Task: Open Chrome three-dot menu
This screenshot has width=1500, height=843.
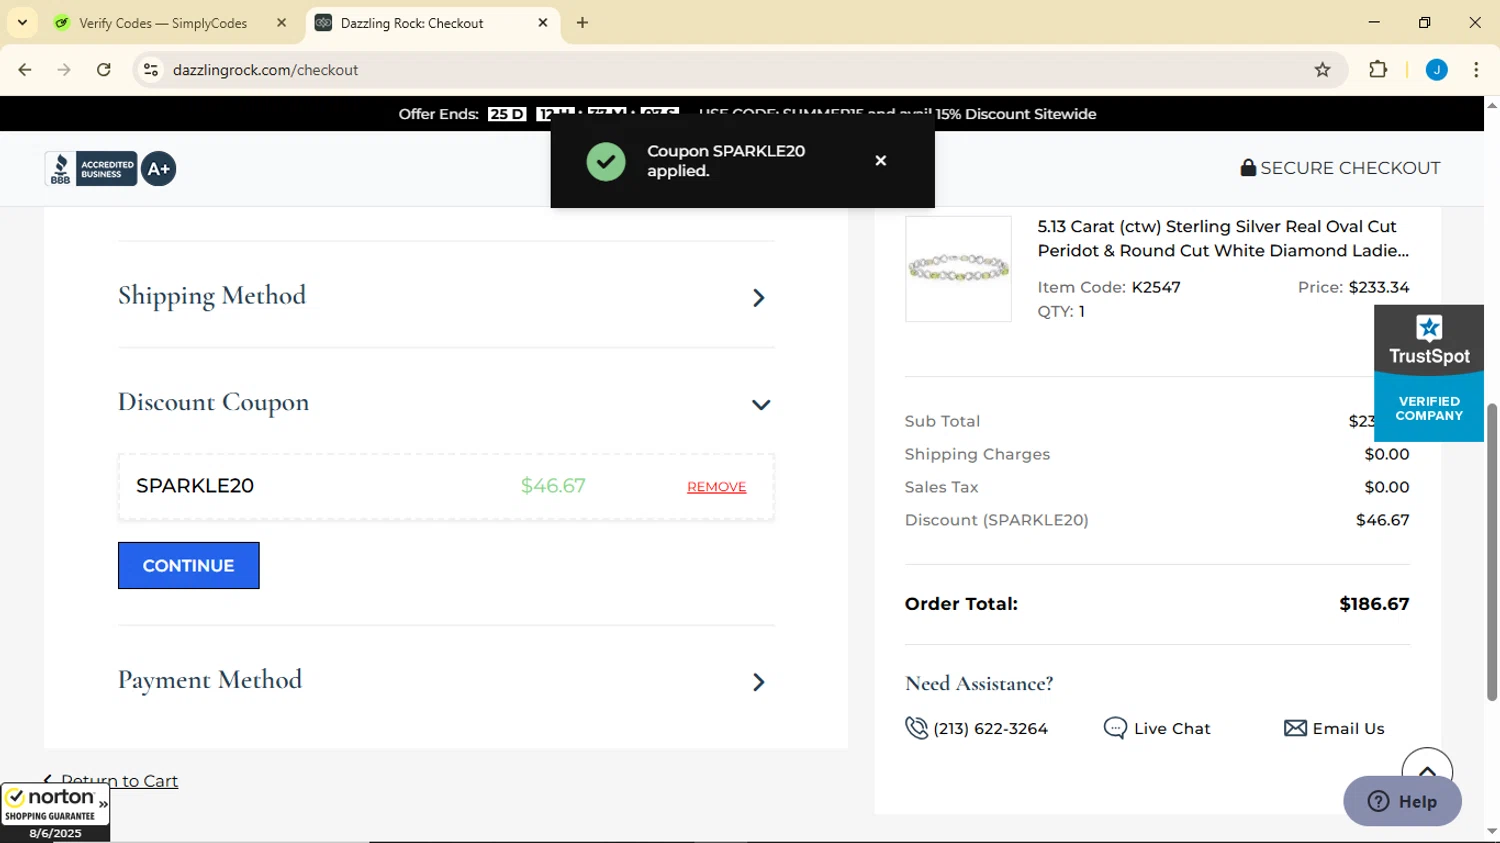Action: (x=1476, y=70)
